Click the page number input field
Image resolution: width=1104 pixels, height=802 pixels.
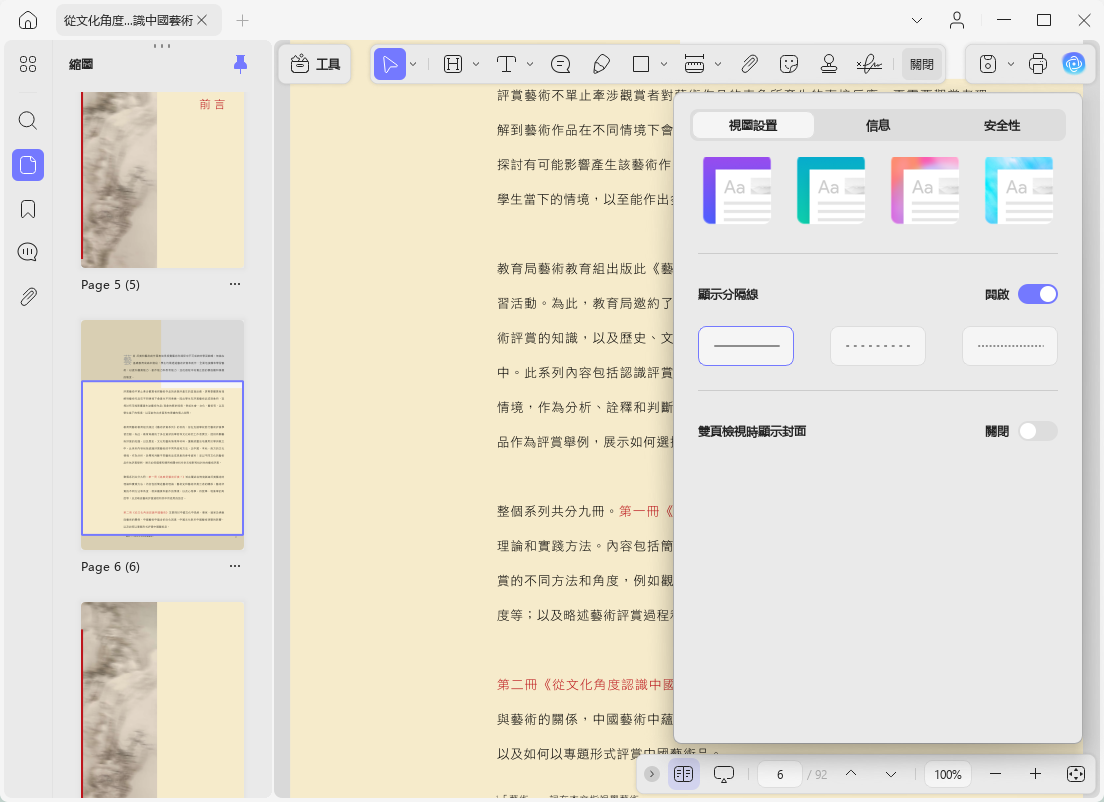point(779,775)
